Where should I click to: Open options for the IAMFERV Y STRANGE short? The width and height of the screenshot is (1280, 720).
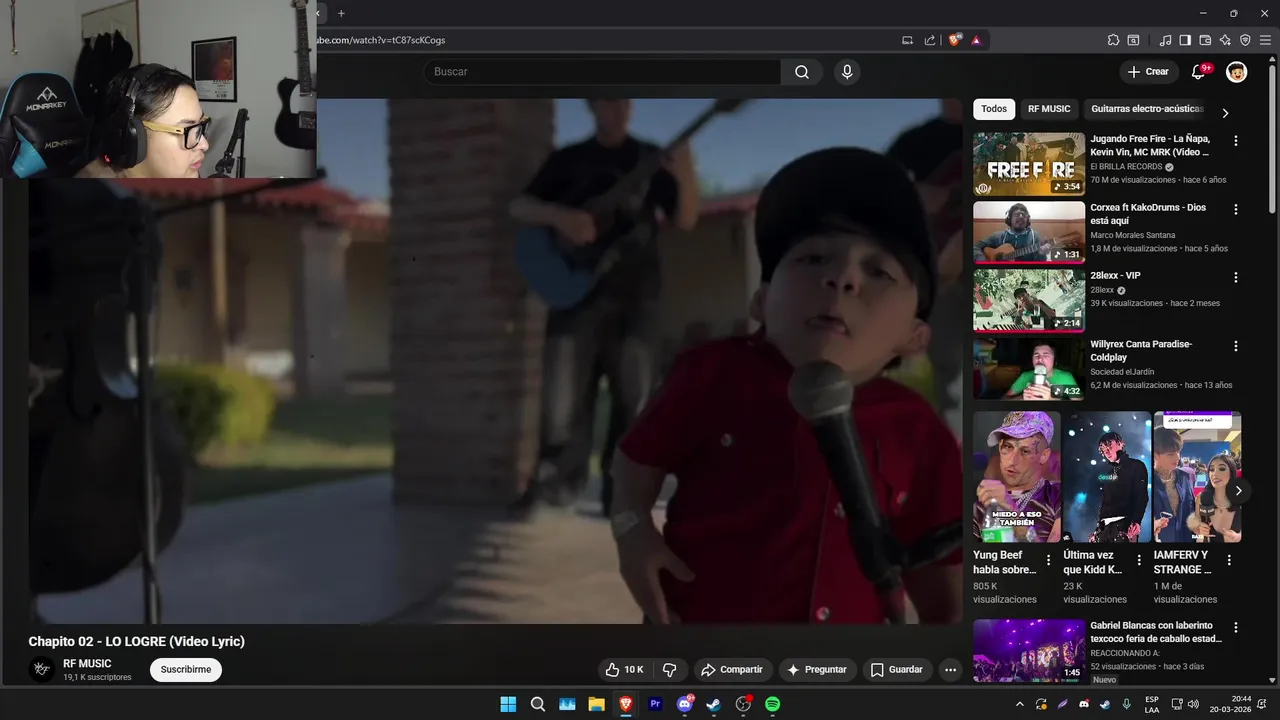1229,560
